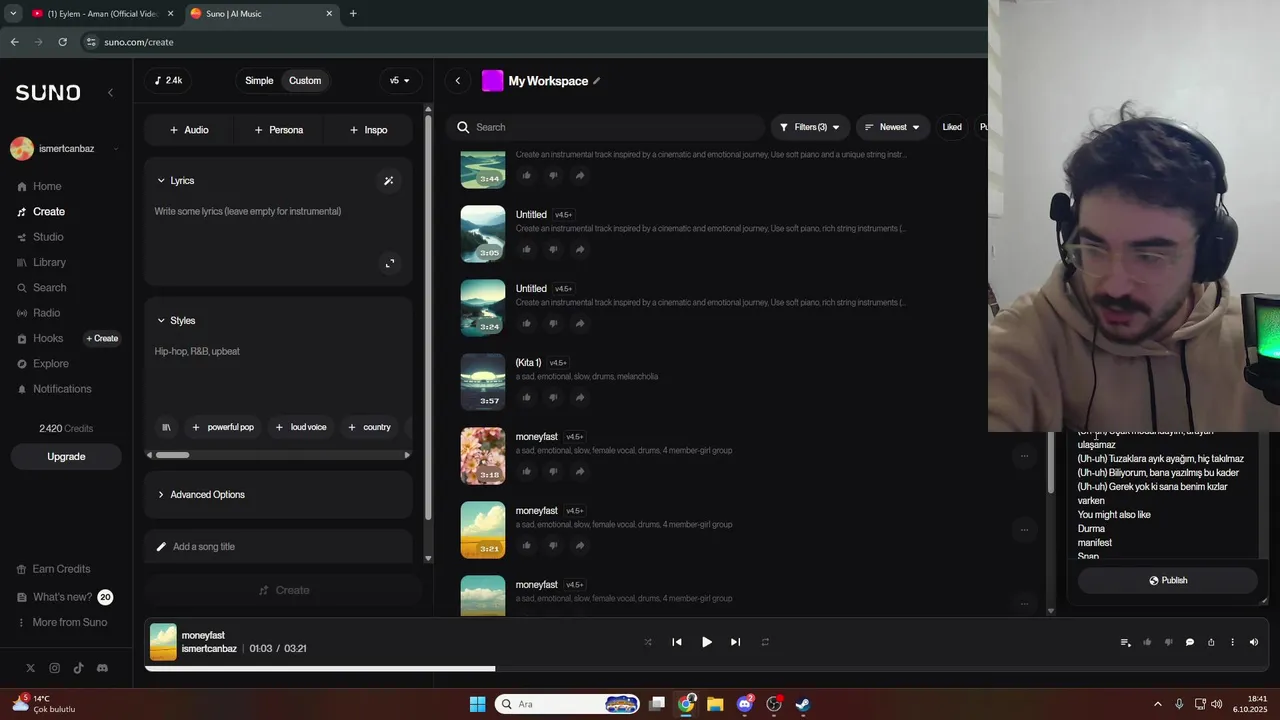The image size is (1280, 720).
Task: Add the loud voice style tag
Action: [x=301, y=427]
